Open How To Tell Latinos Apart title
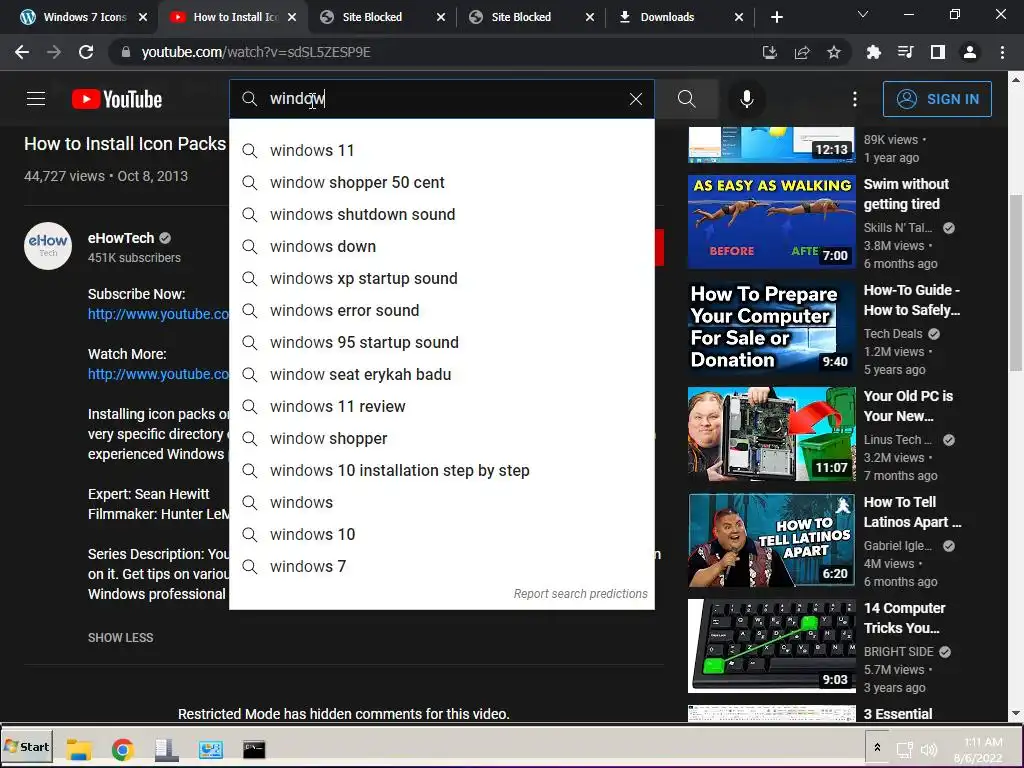 pos(912,512)
